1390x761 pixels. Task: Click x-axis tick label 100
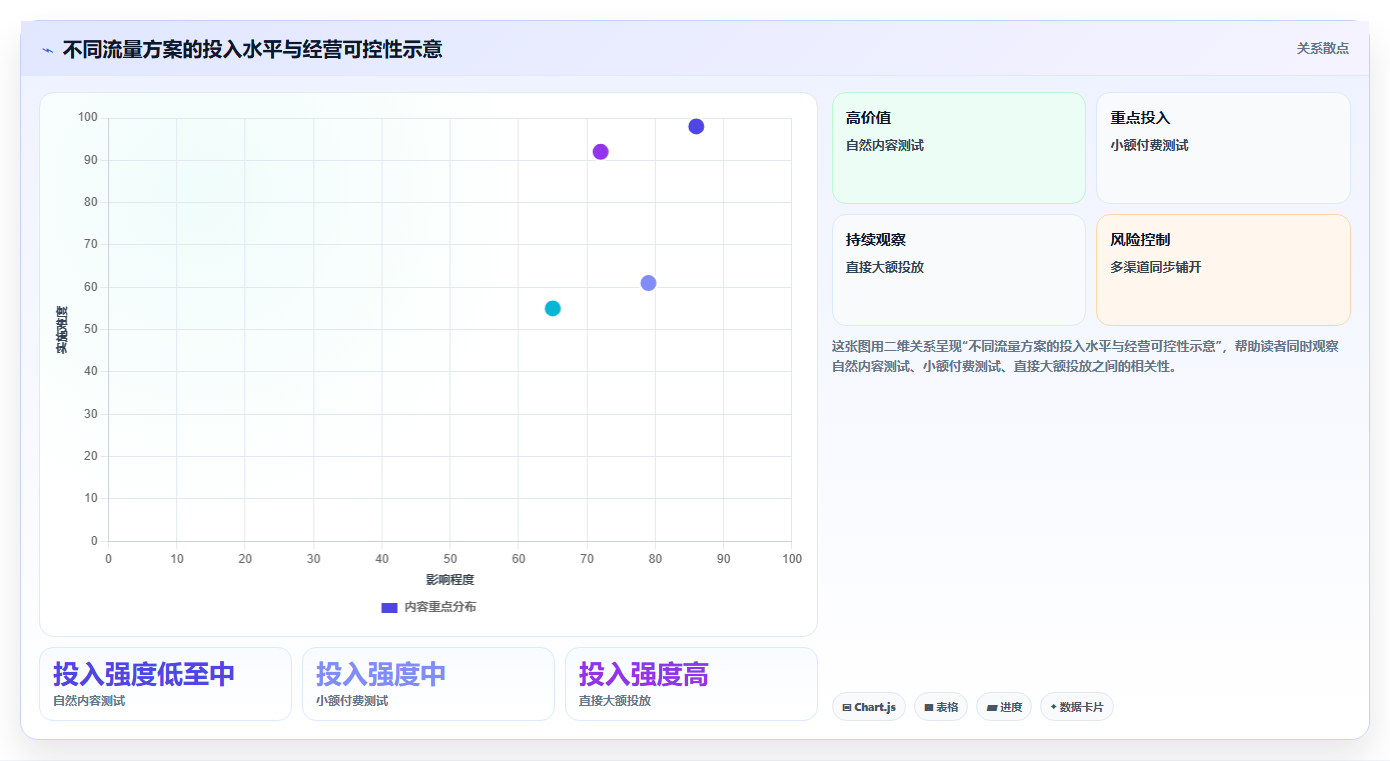(x=792, y=559)
